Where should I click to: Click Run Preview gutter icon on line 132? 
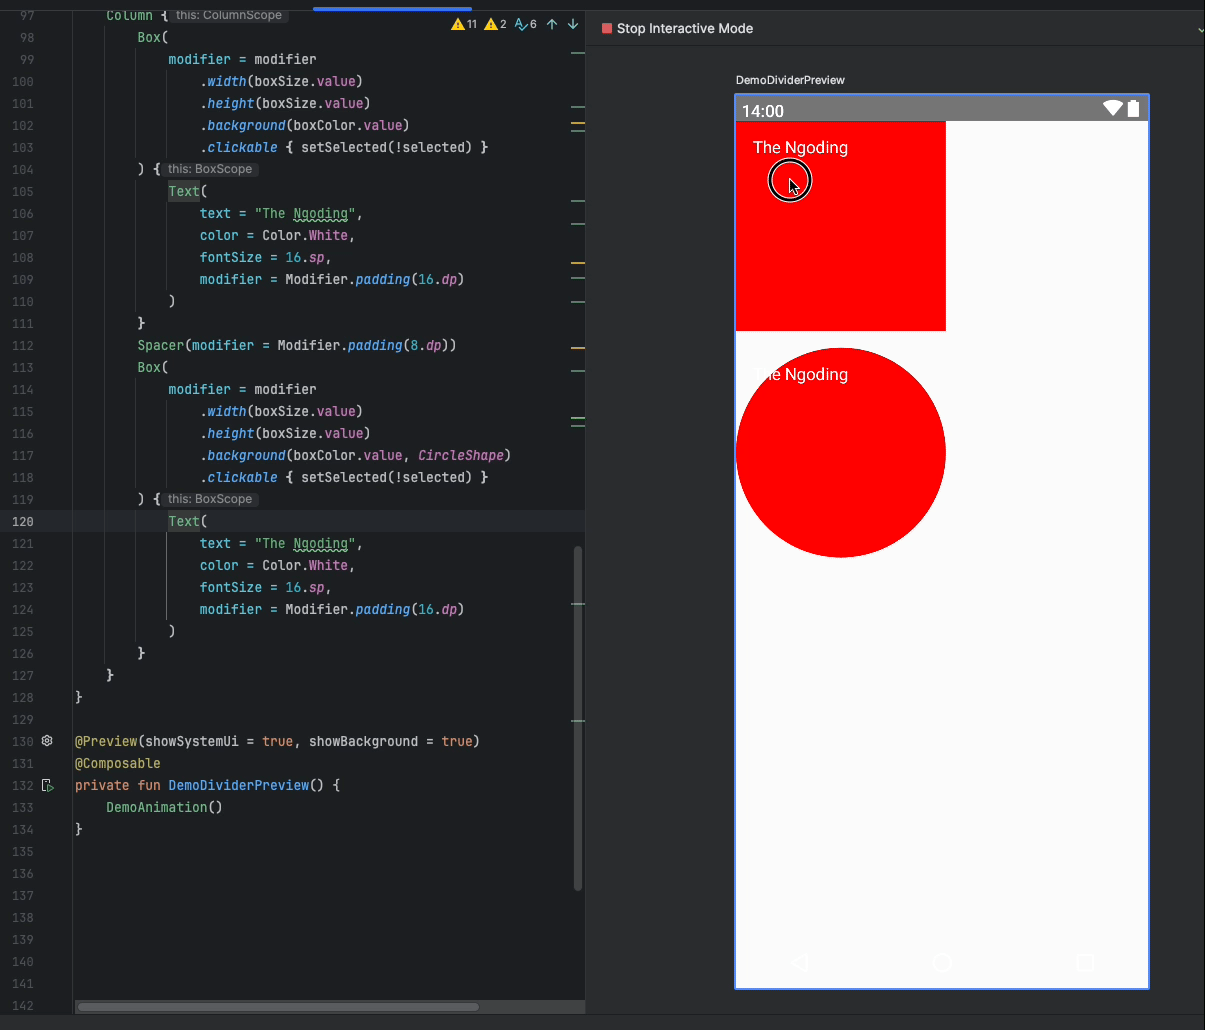(x=47, y=786)
